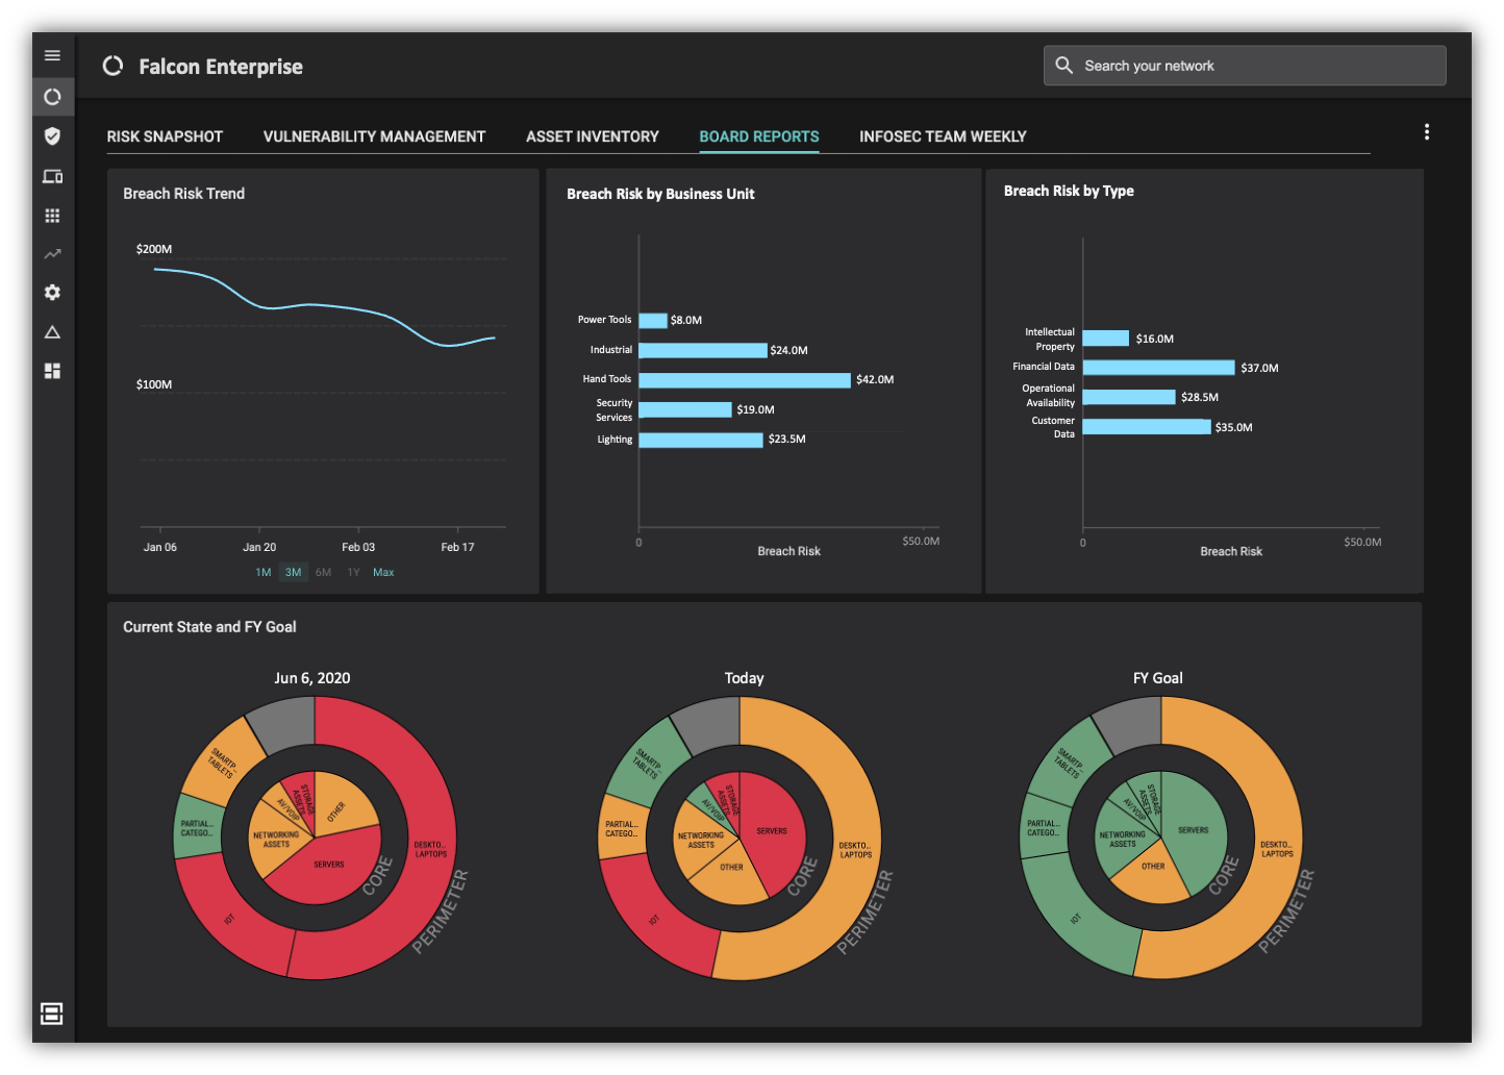Choose the 3M time range
Screen dimensions: 1504x1075
tap(293, 573)
